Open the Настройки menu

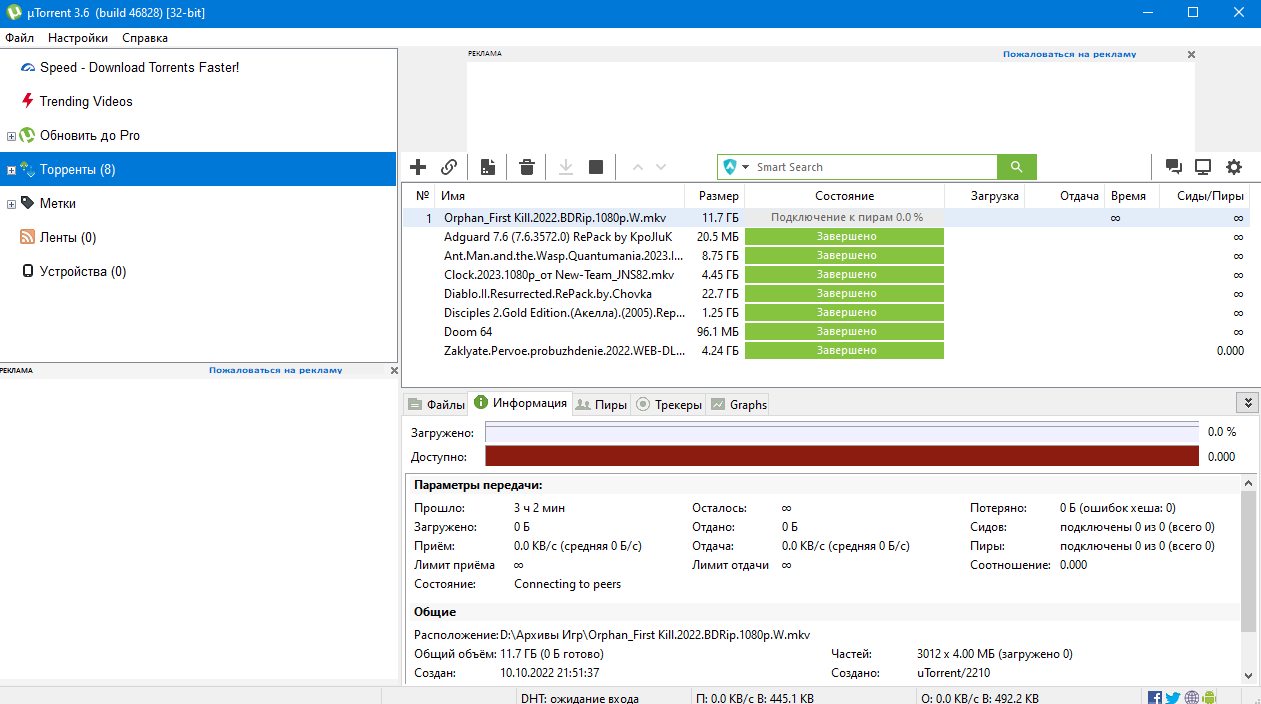[x=78, y=38]
